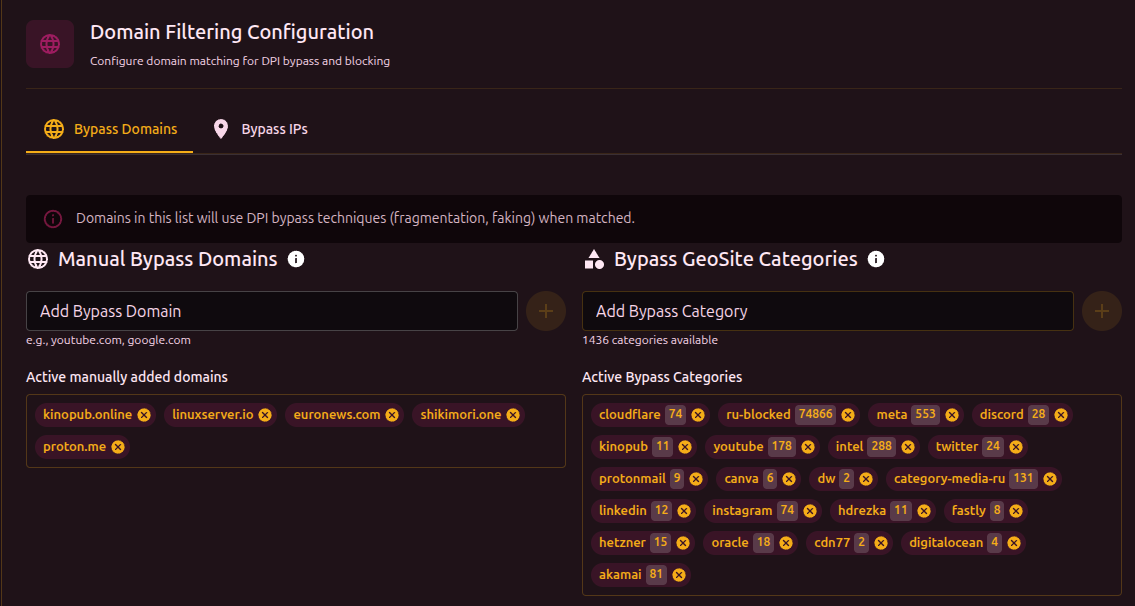Remove the proton.me domain entry
This screenshot has width=1135, height=606.
pyautogui.click(x=118, y=447)
